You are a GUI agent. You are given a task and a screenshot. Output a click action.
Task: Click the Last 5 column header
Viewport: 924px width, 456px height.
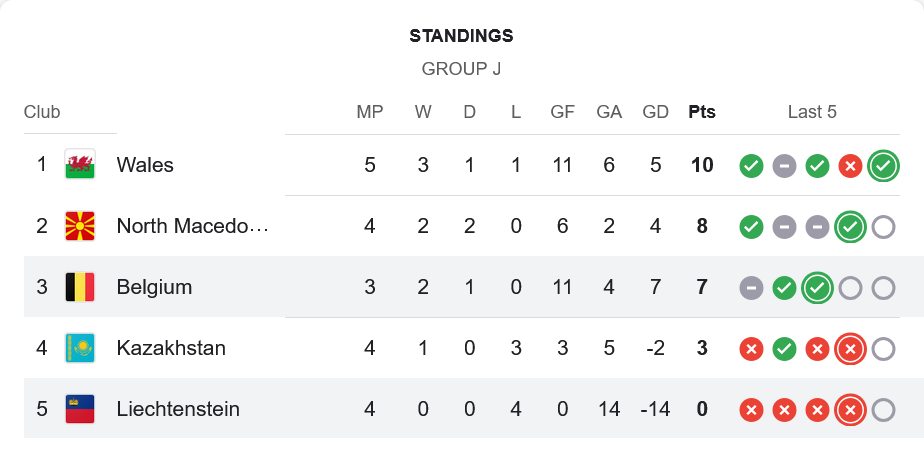(x=812, y=112)
